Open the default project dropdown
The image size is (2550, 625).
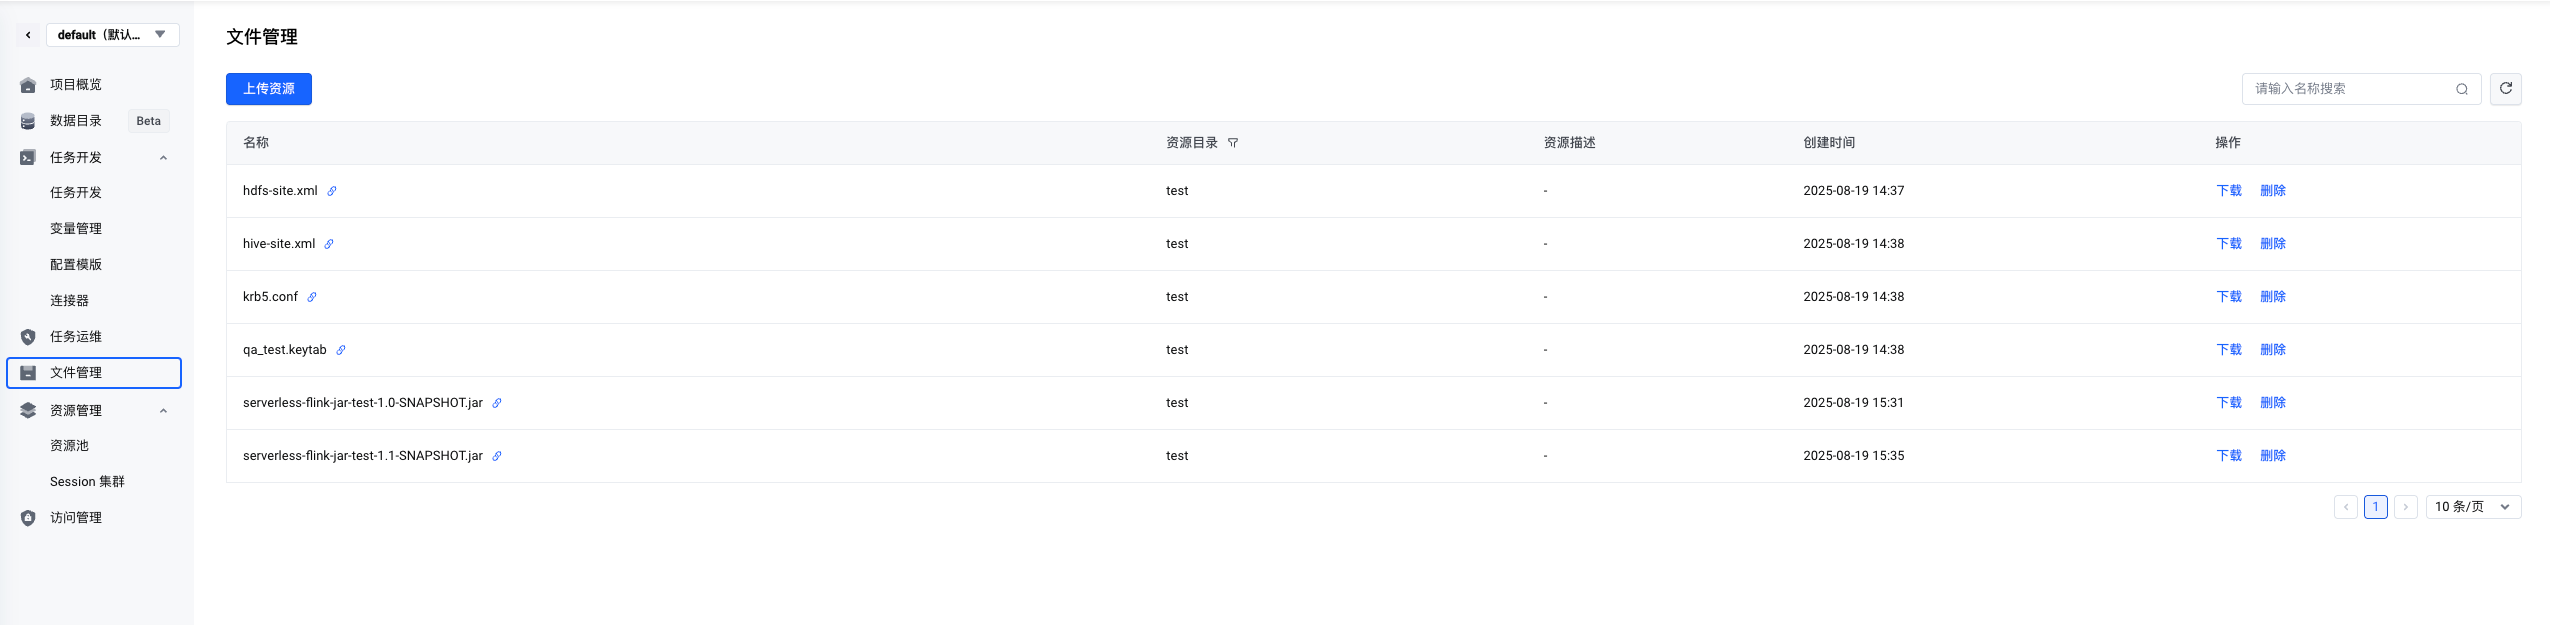click(x=112, y=35)
